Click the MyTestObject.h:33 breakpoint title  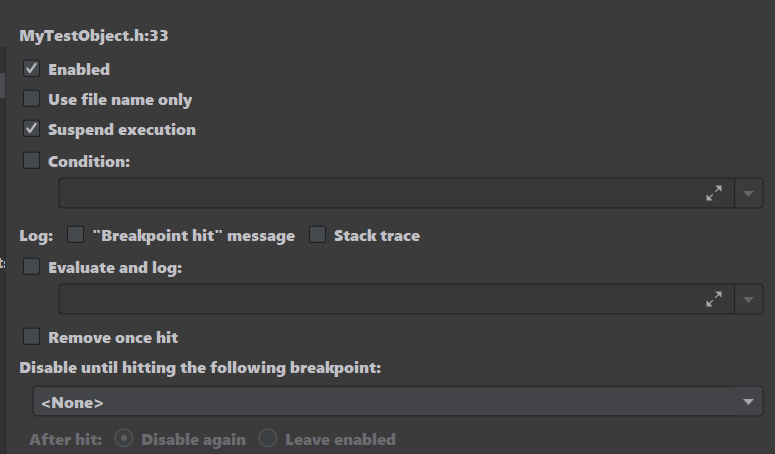click(94, 36)
